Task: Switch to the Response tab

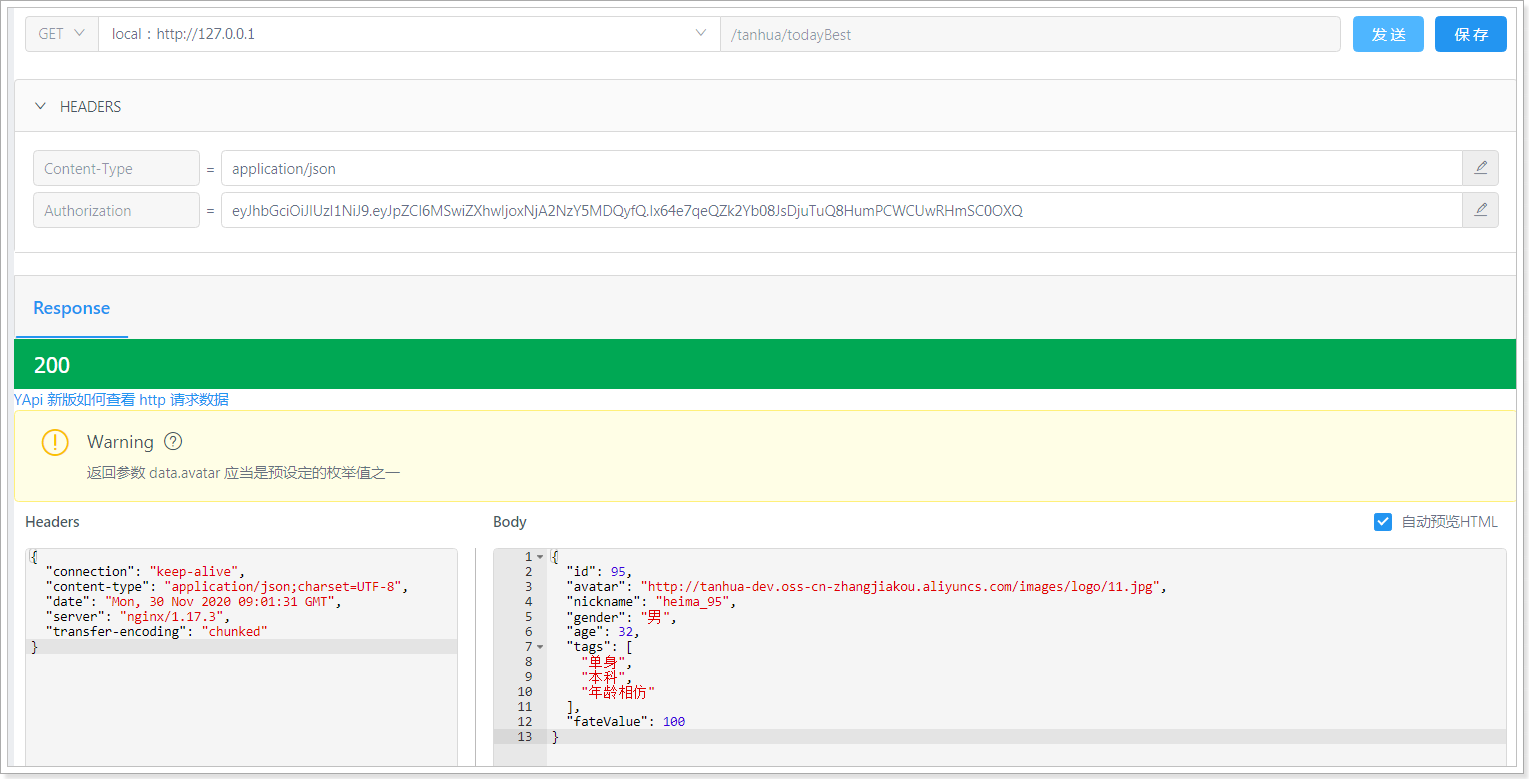Action: pos(72,308)
